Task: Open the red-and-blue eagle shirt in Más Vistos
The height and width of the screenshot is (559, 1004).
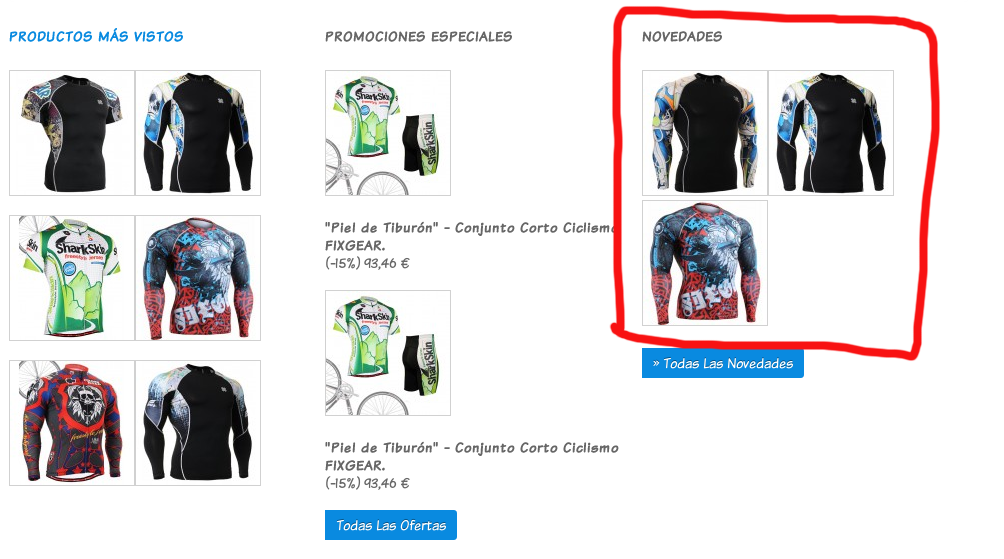Action: [198, 278]
